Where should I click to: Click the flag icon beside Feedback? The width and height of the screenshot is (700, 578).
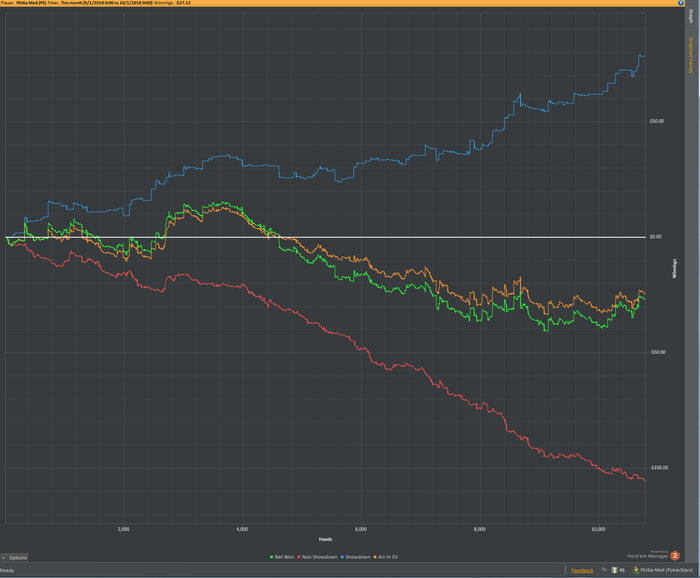click(x=604, y=570)
